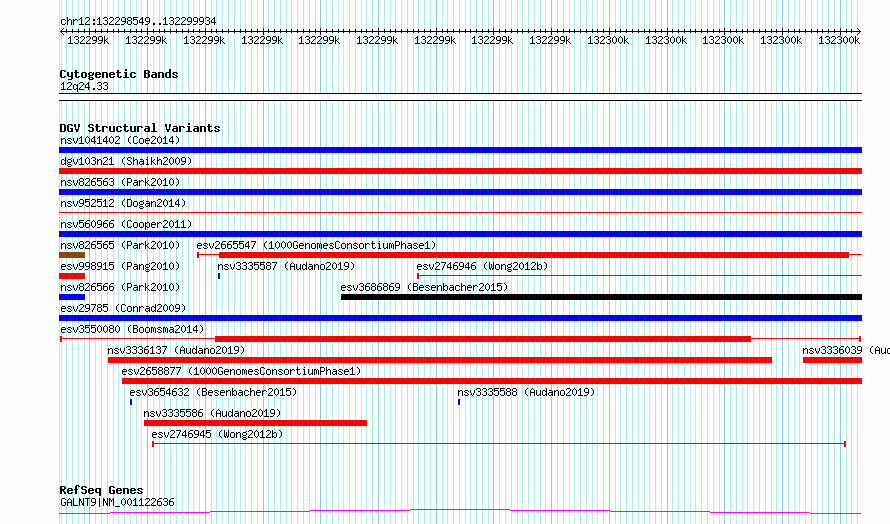Select the thick red bar of esv3550080
This screenshot has width=890, height=524.
pyautogui.click(x=483, y=339)
